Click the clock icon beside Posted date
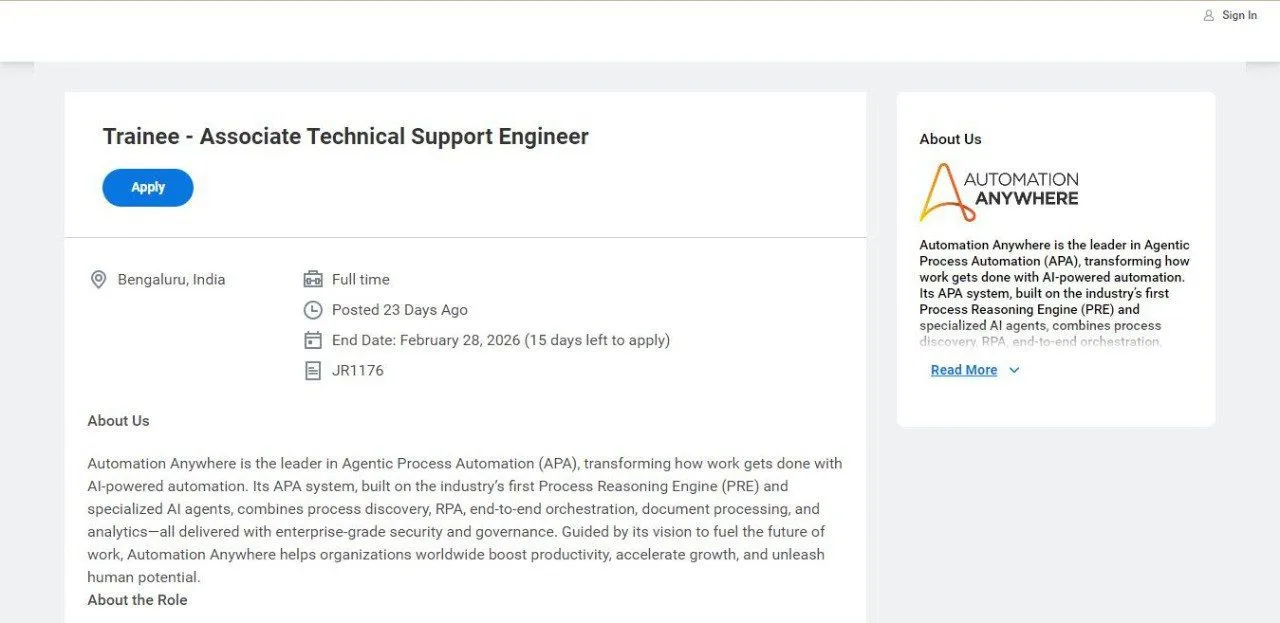 313,310
